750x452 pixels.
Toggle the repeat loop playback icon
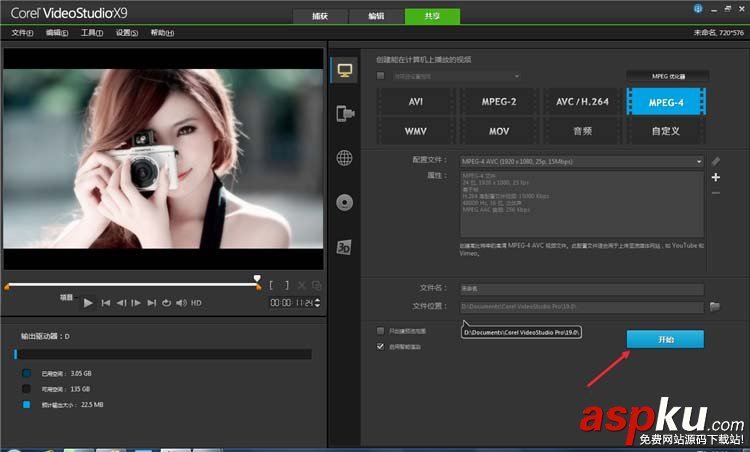[x=166, y=303]
